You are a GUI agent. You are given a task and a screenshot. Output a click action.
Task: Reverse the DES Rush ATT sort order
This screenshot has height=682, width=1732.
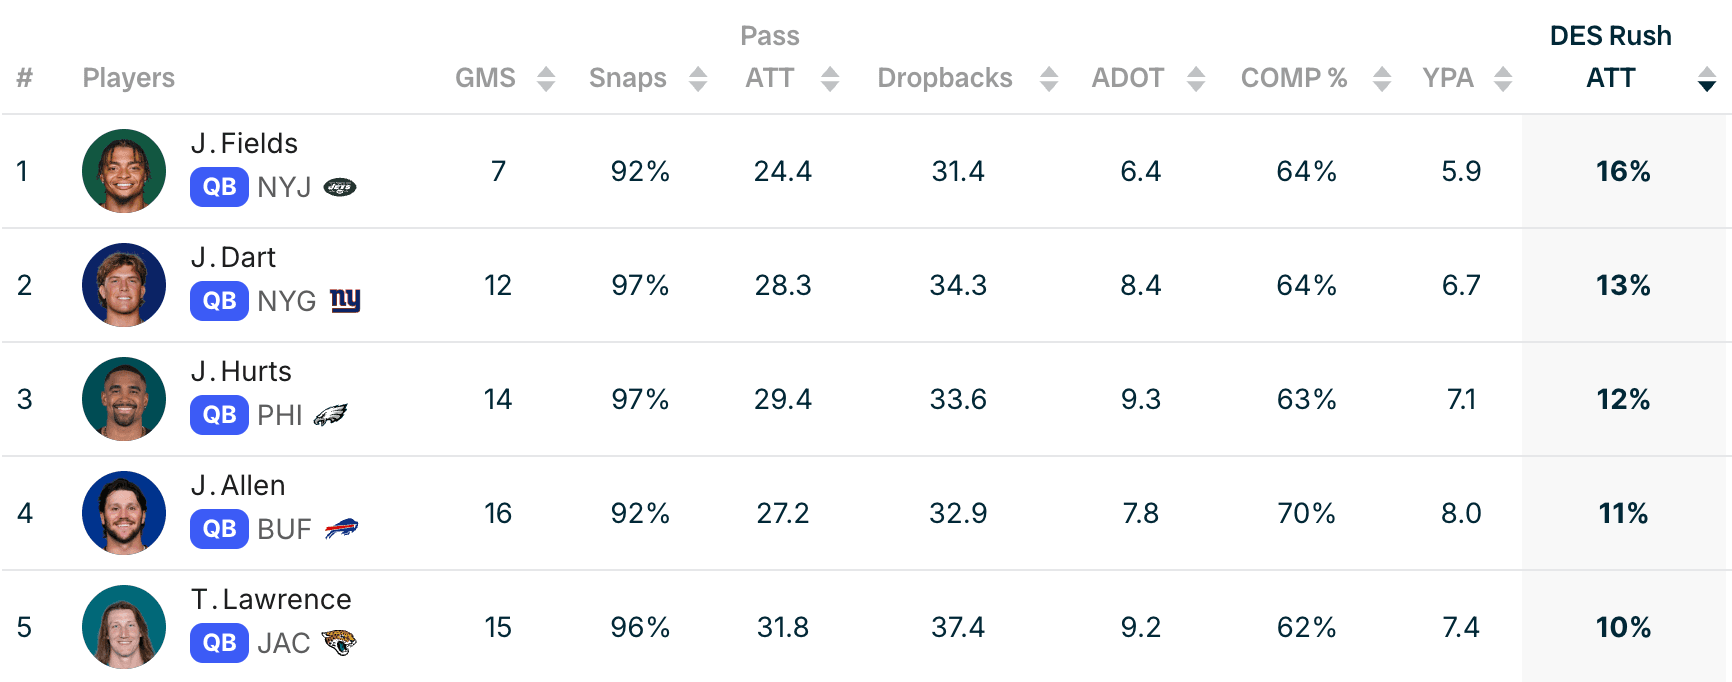coord(1707,78)
